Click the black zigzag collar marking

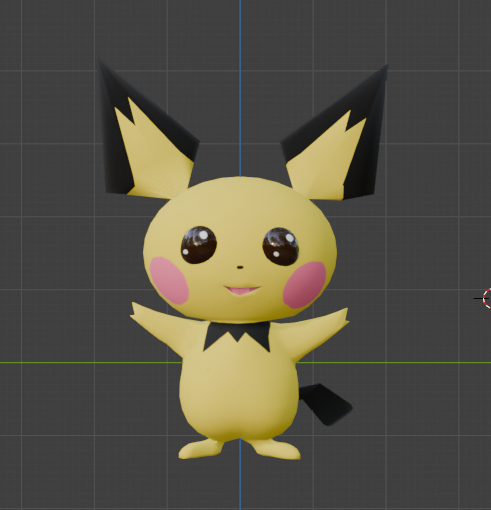237,335
